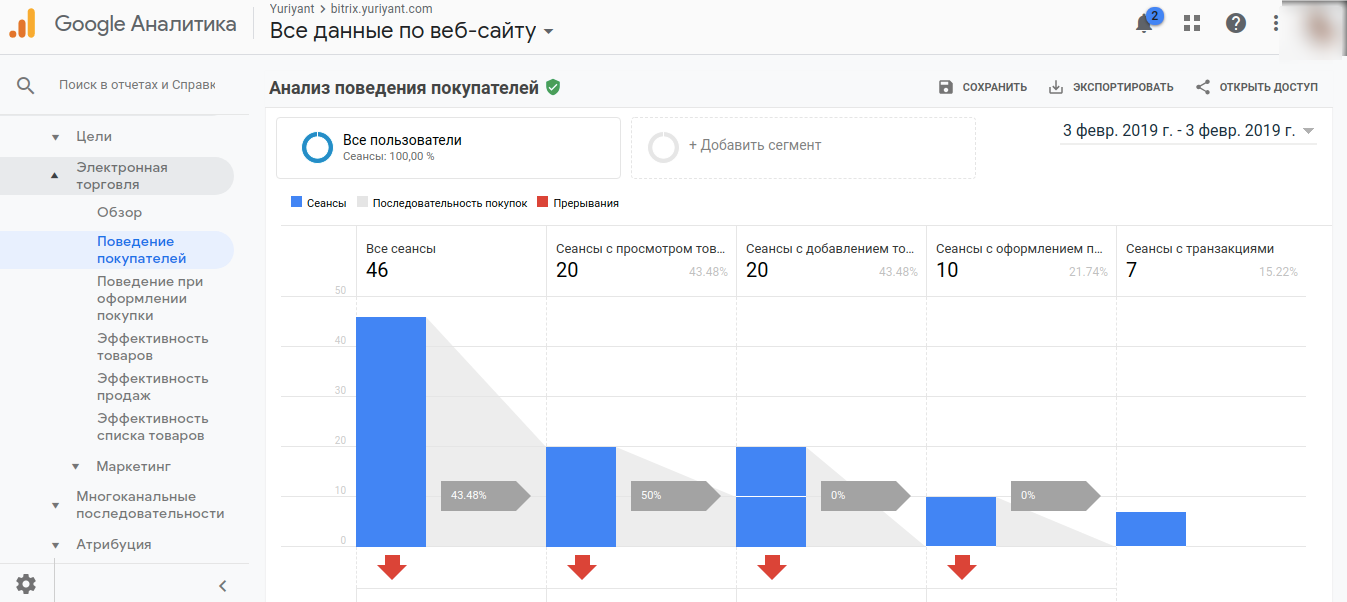This screenshot has height=602, width=1347.
Task: Click the Yuriyant account breadcrumb link
Action: 292,9
